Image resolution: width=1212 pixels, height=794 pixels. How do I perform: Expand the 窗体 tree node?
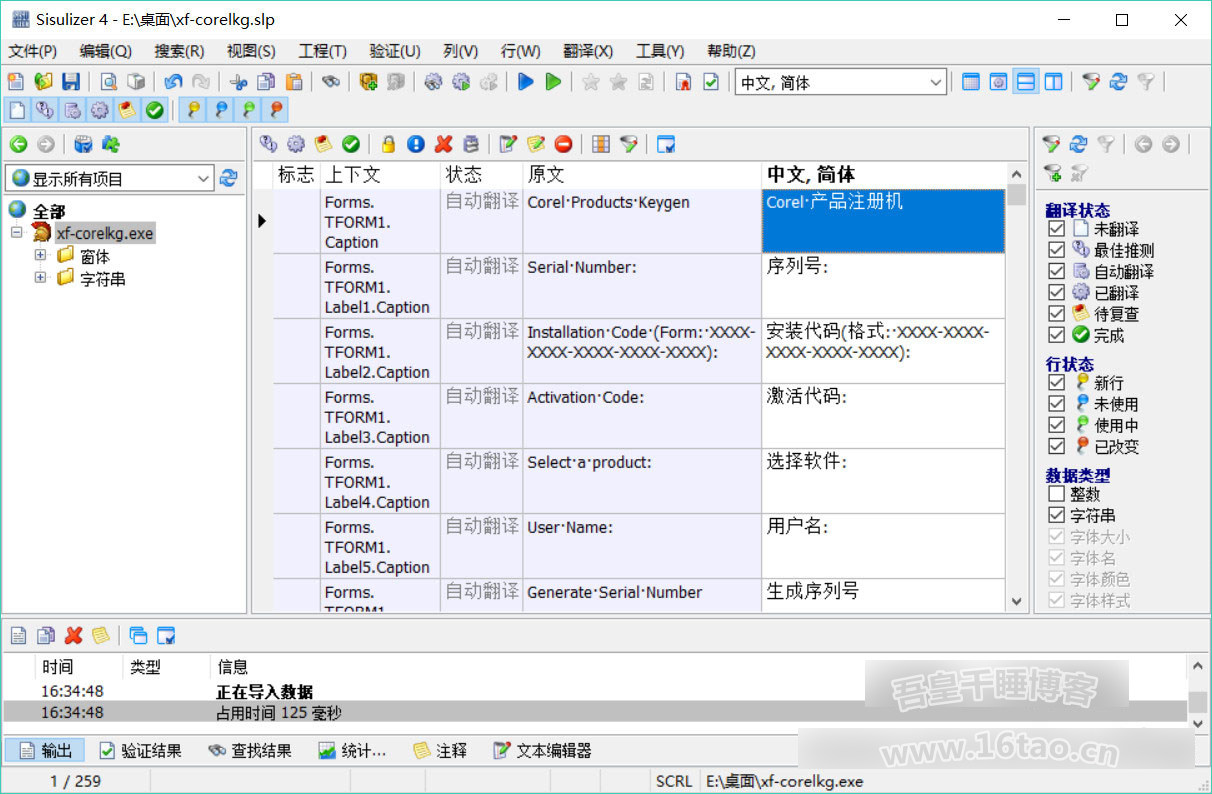pyautogui.click(x=41, y=256)
